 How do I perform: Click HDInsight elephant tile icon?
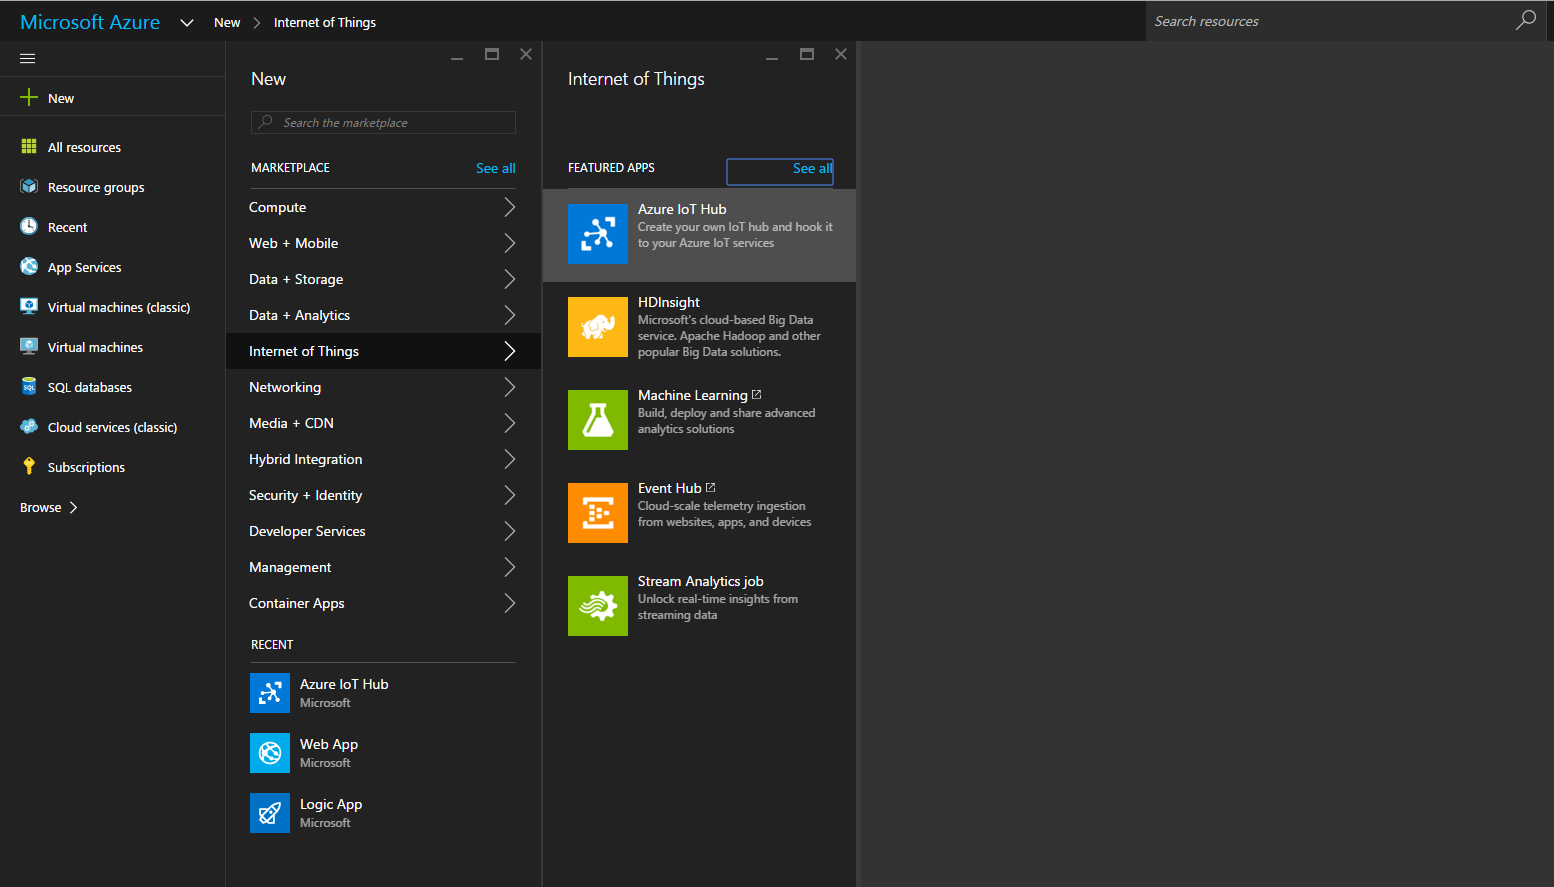pyautogui.click(x=598, y=327)
